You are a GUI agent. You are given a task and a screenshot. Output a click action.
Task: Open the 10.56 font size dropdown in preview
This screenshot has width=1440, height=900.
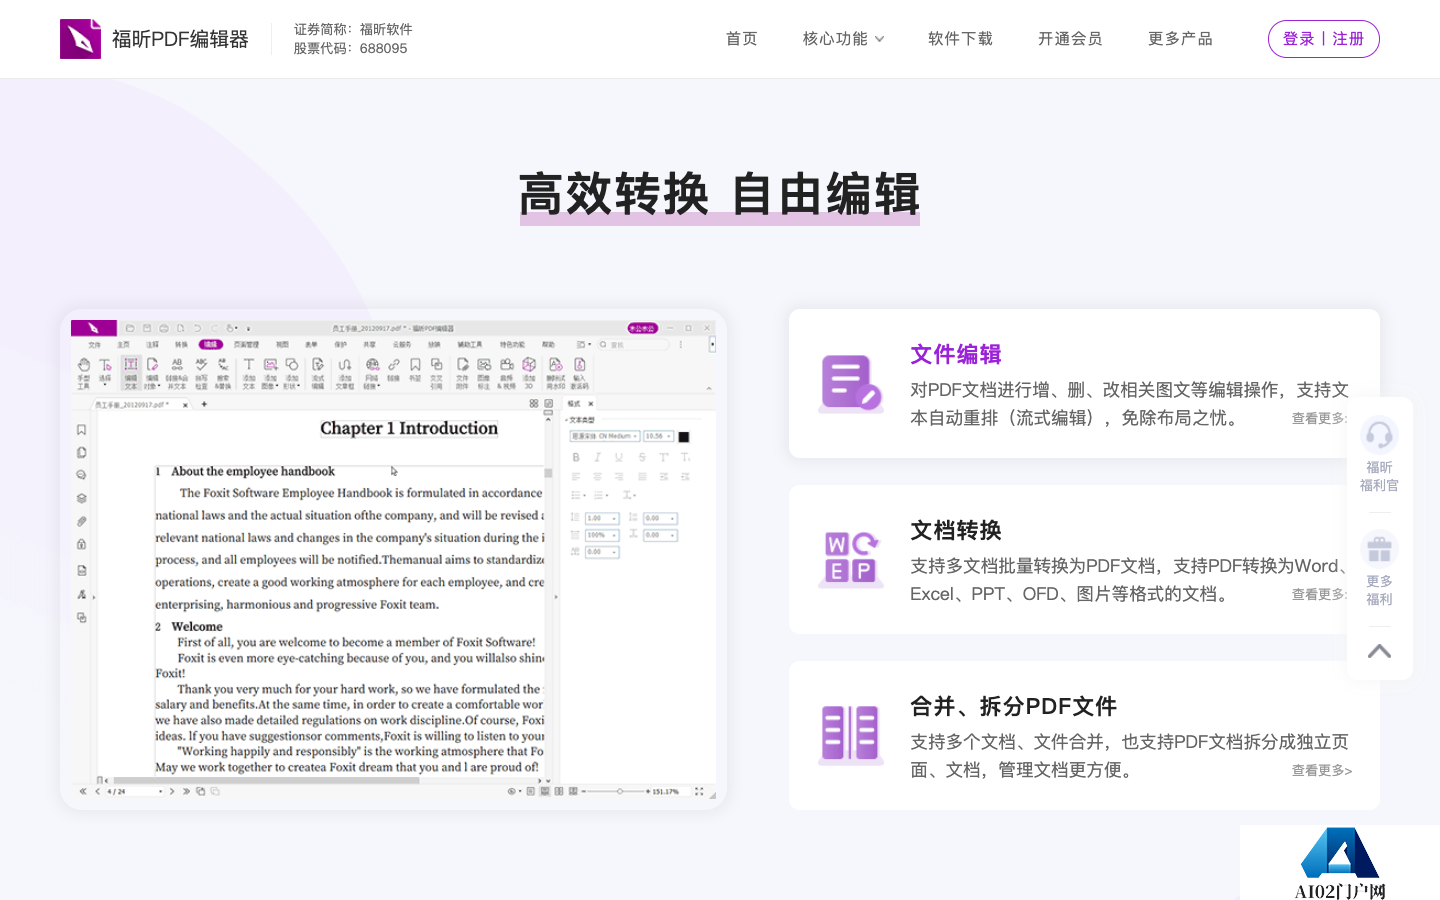click(x=658, y=436)
